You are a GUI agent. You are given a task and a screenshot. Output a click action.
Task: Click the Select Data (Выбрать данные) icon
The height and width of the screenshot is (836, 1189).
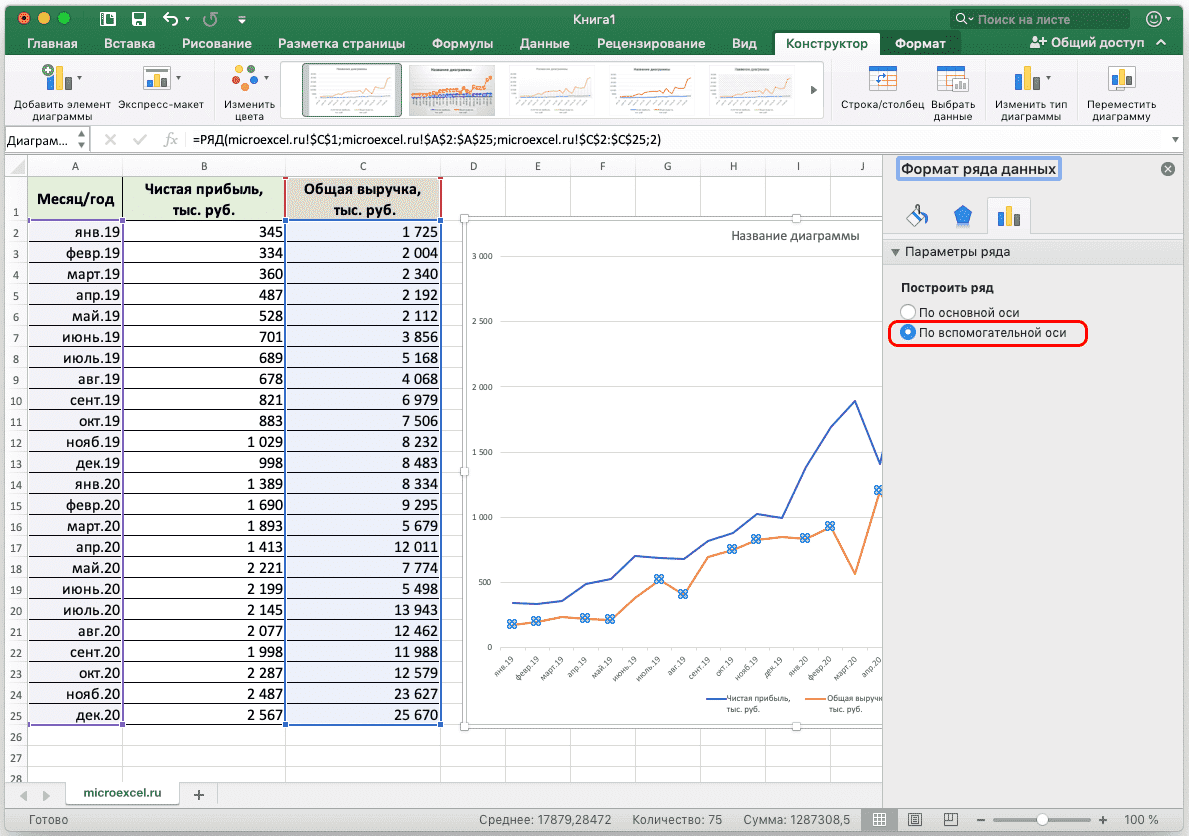coord(951,80)
